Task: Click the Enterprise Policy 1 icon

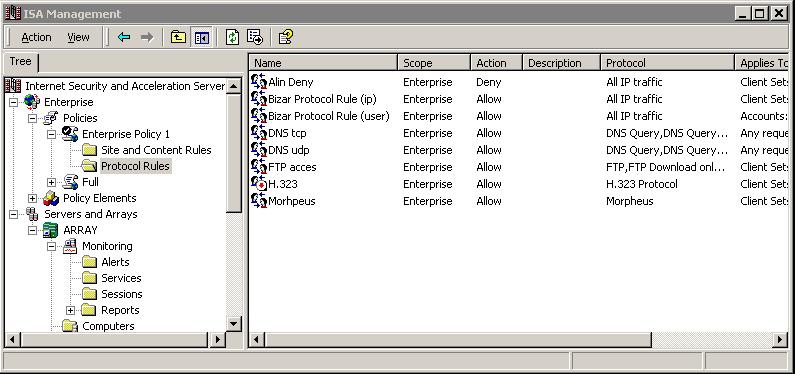Action: 69,134
